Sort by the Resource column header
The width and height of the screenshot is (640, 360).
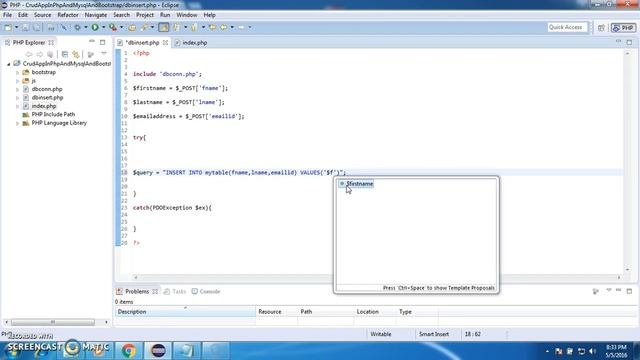(277, 312)
